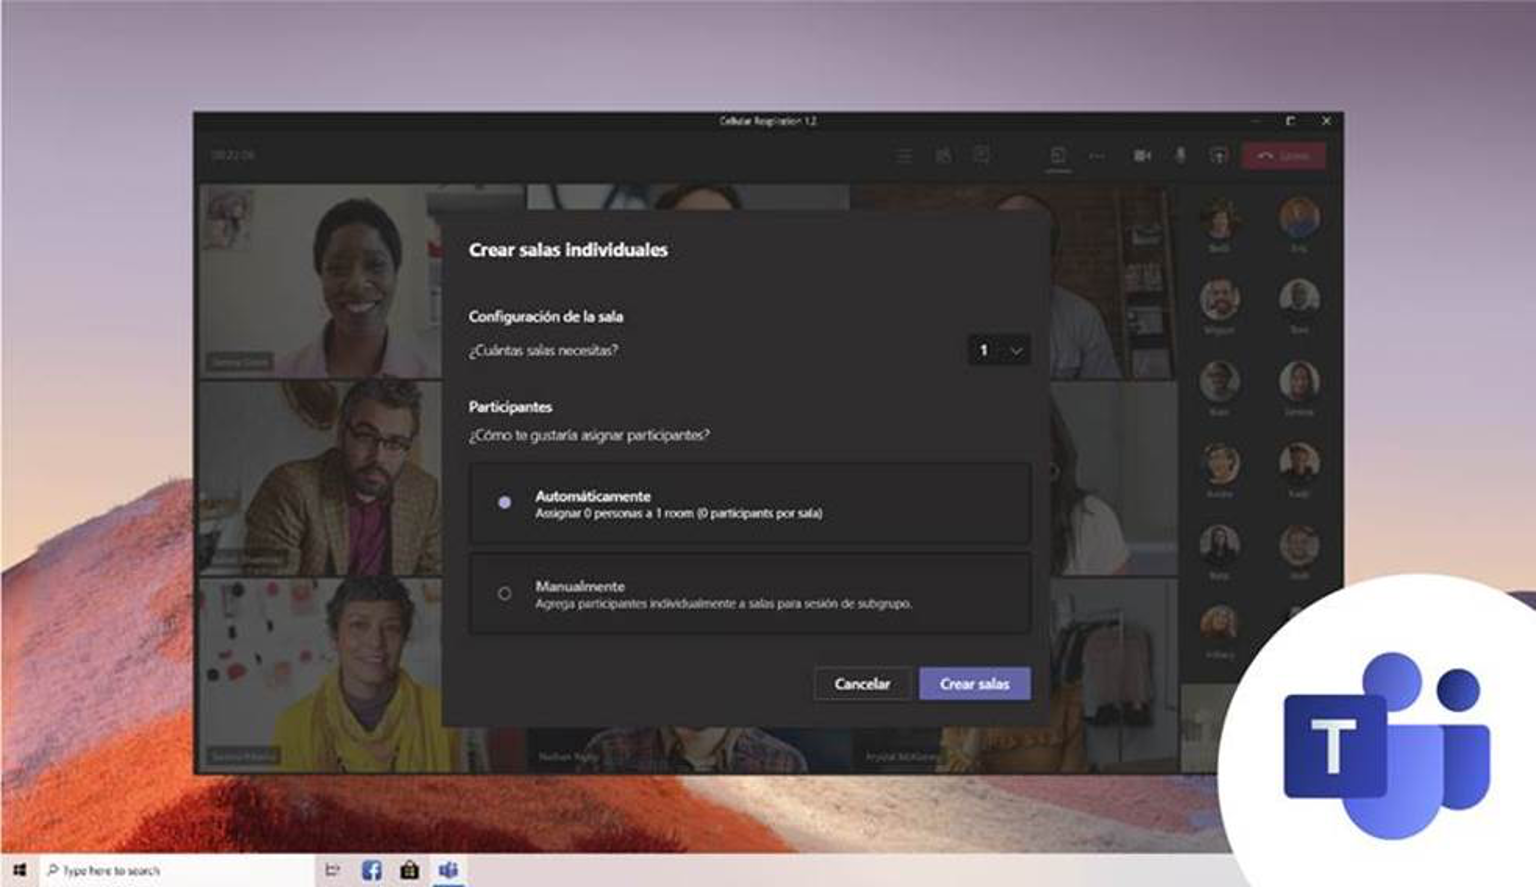Image resolution: width=1537 pixels, height=887 pixels.
Task: Select video tile of woman in yellow scarf
Action: click(x=320, y=675)
